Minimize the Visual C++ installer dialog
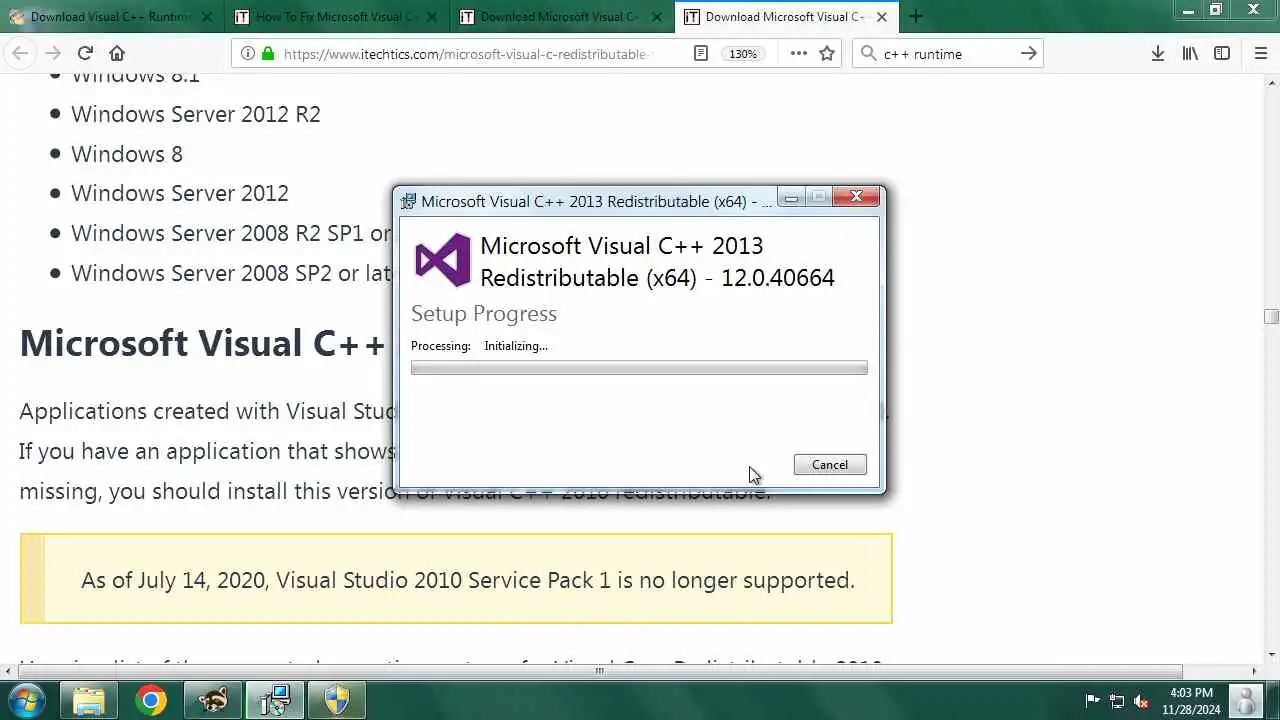This screenshot has width=1280, height=720. pos(791,198)
